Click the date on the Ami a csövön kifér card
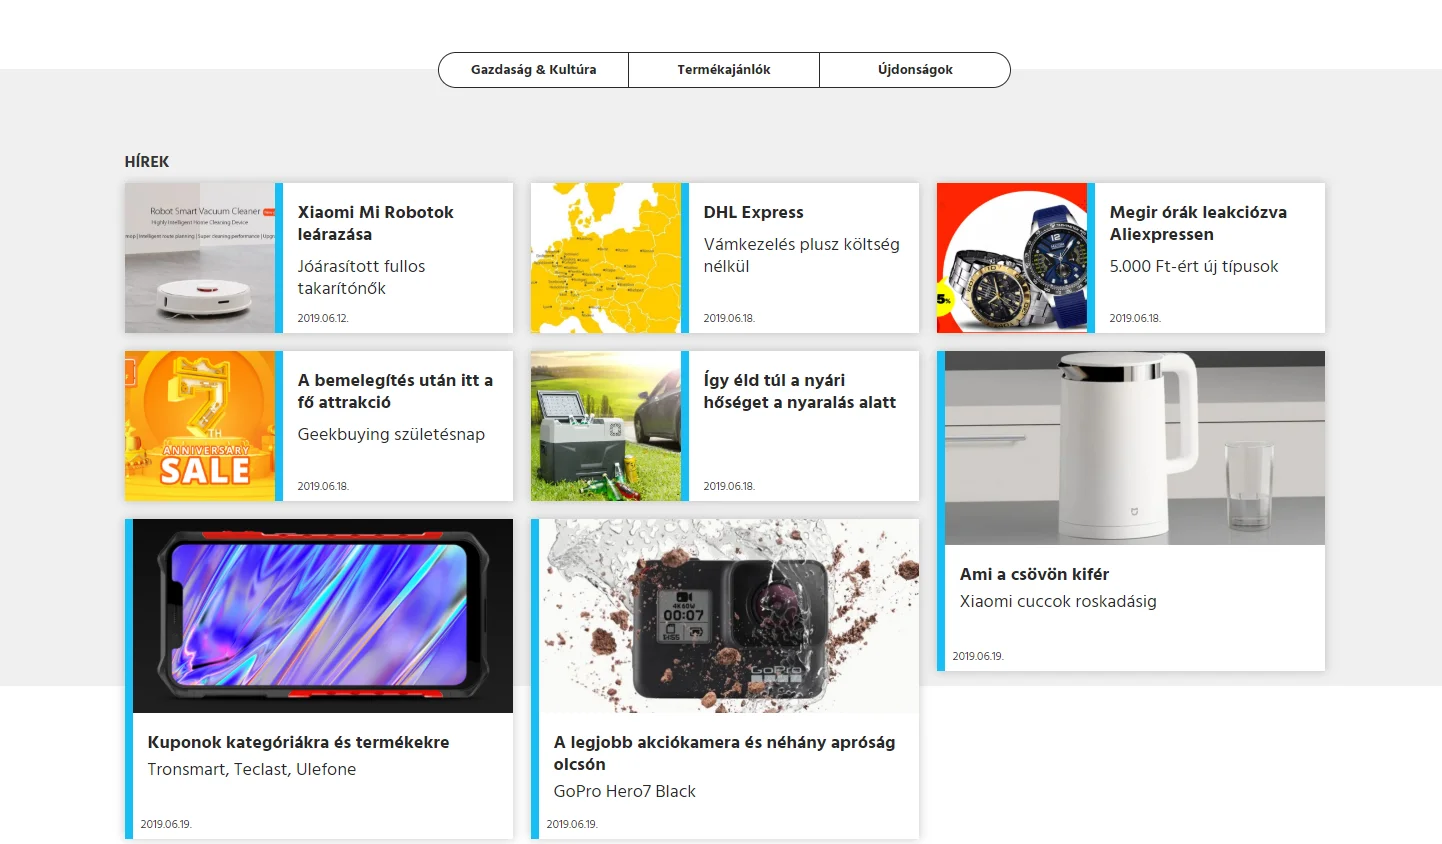Screen dimensions: 1442x844 pos(978,656)
